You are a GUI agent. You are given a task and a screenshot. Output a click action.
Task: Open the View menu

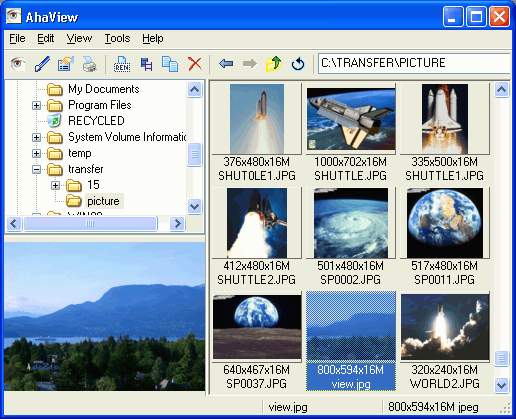79,38
